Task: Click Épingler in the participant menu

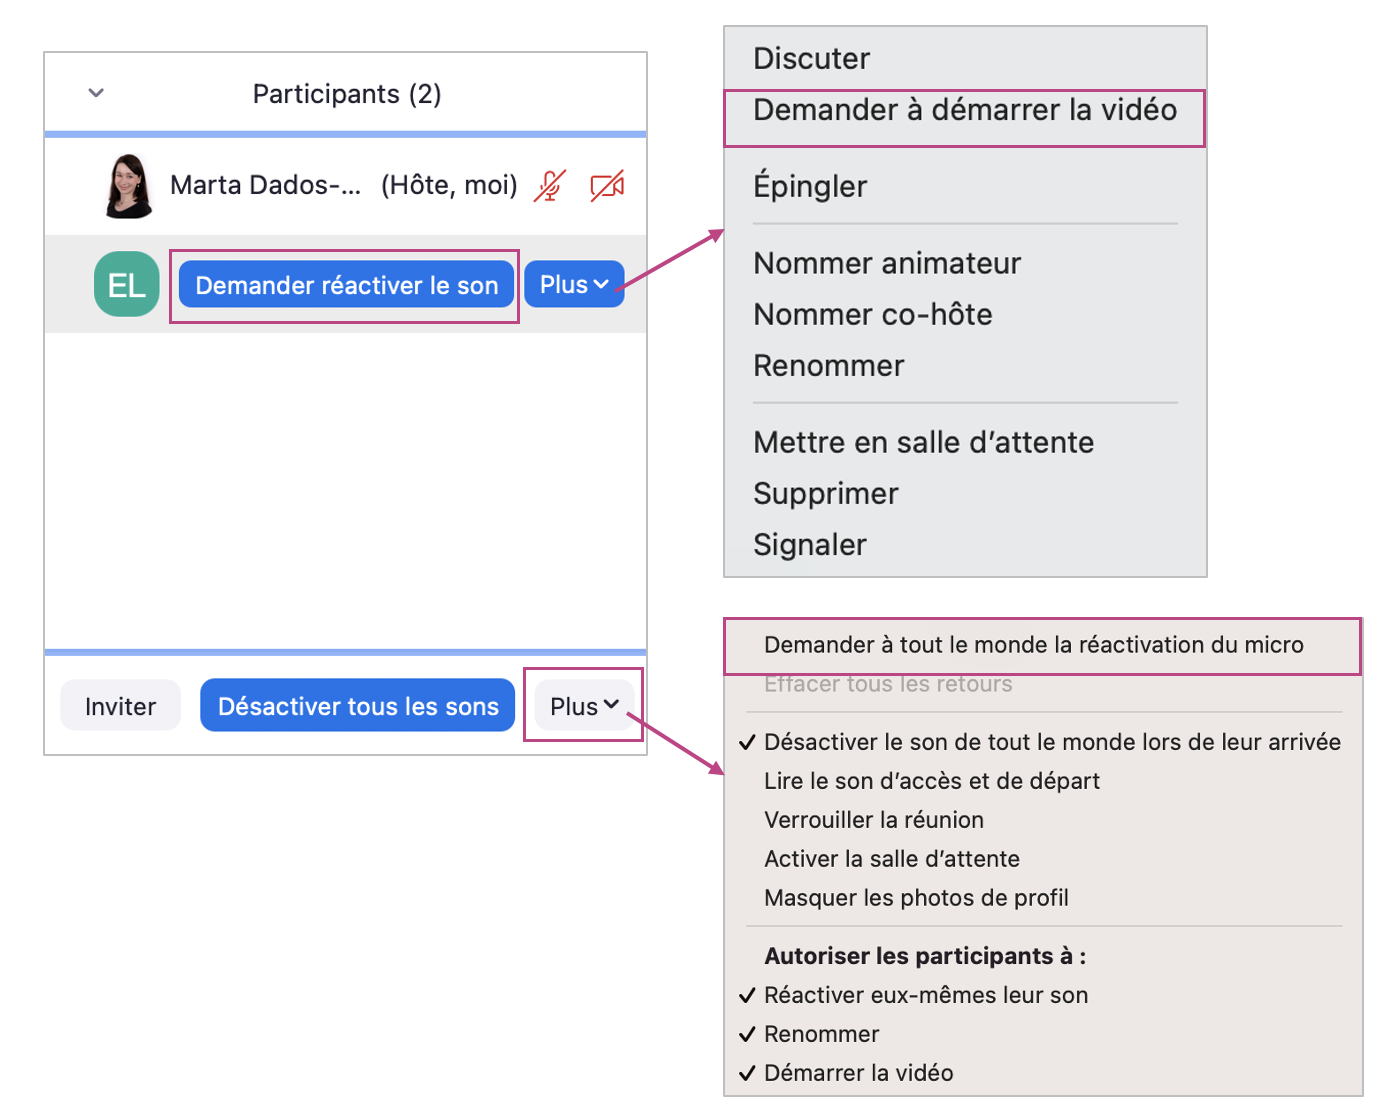Action: click(x=810, y=186)
